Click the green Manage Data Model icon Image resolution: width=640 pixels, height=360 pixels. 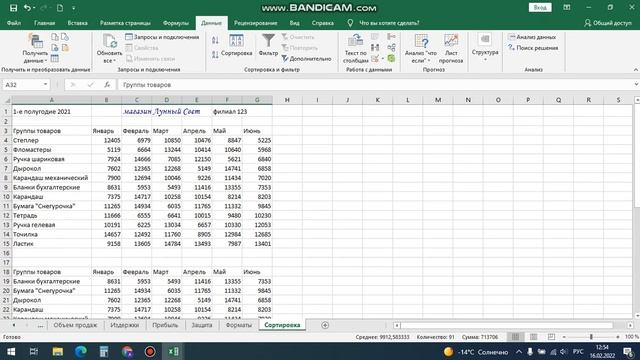click(x=391, y=59)
